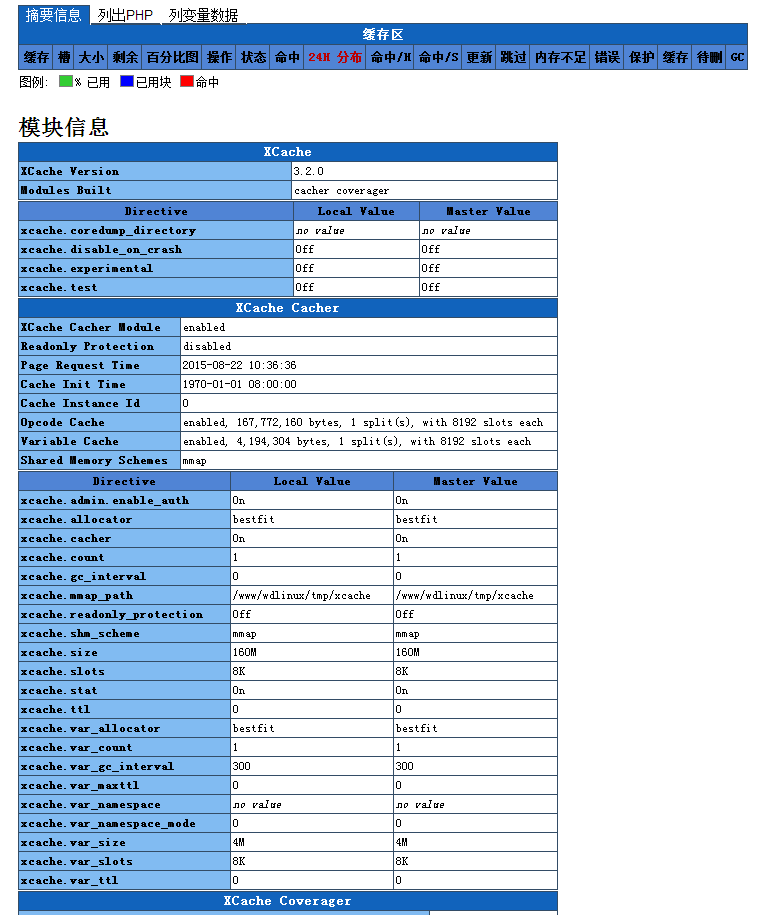Click the XCache Version value 3.2.0
Image resolution: width=766 pixels, height=915 pixels.
click(309, 171)
